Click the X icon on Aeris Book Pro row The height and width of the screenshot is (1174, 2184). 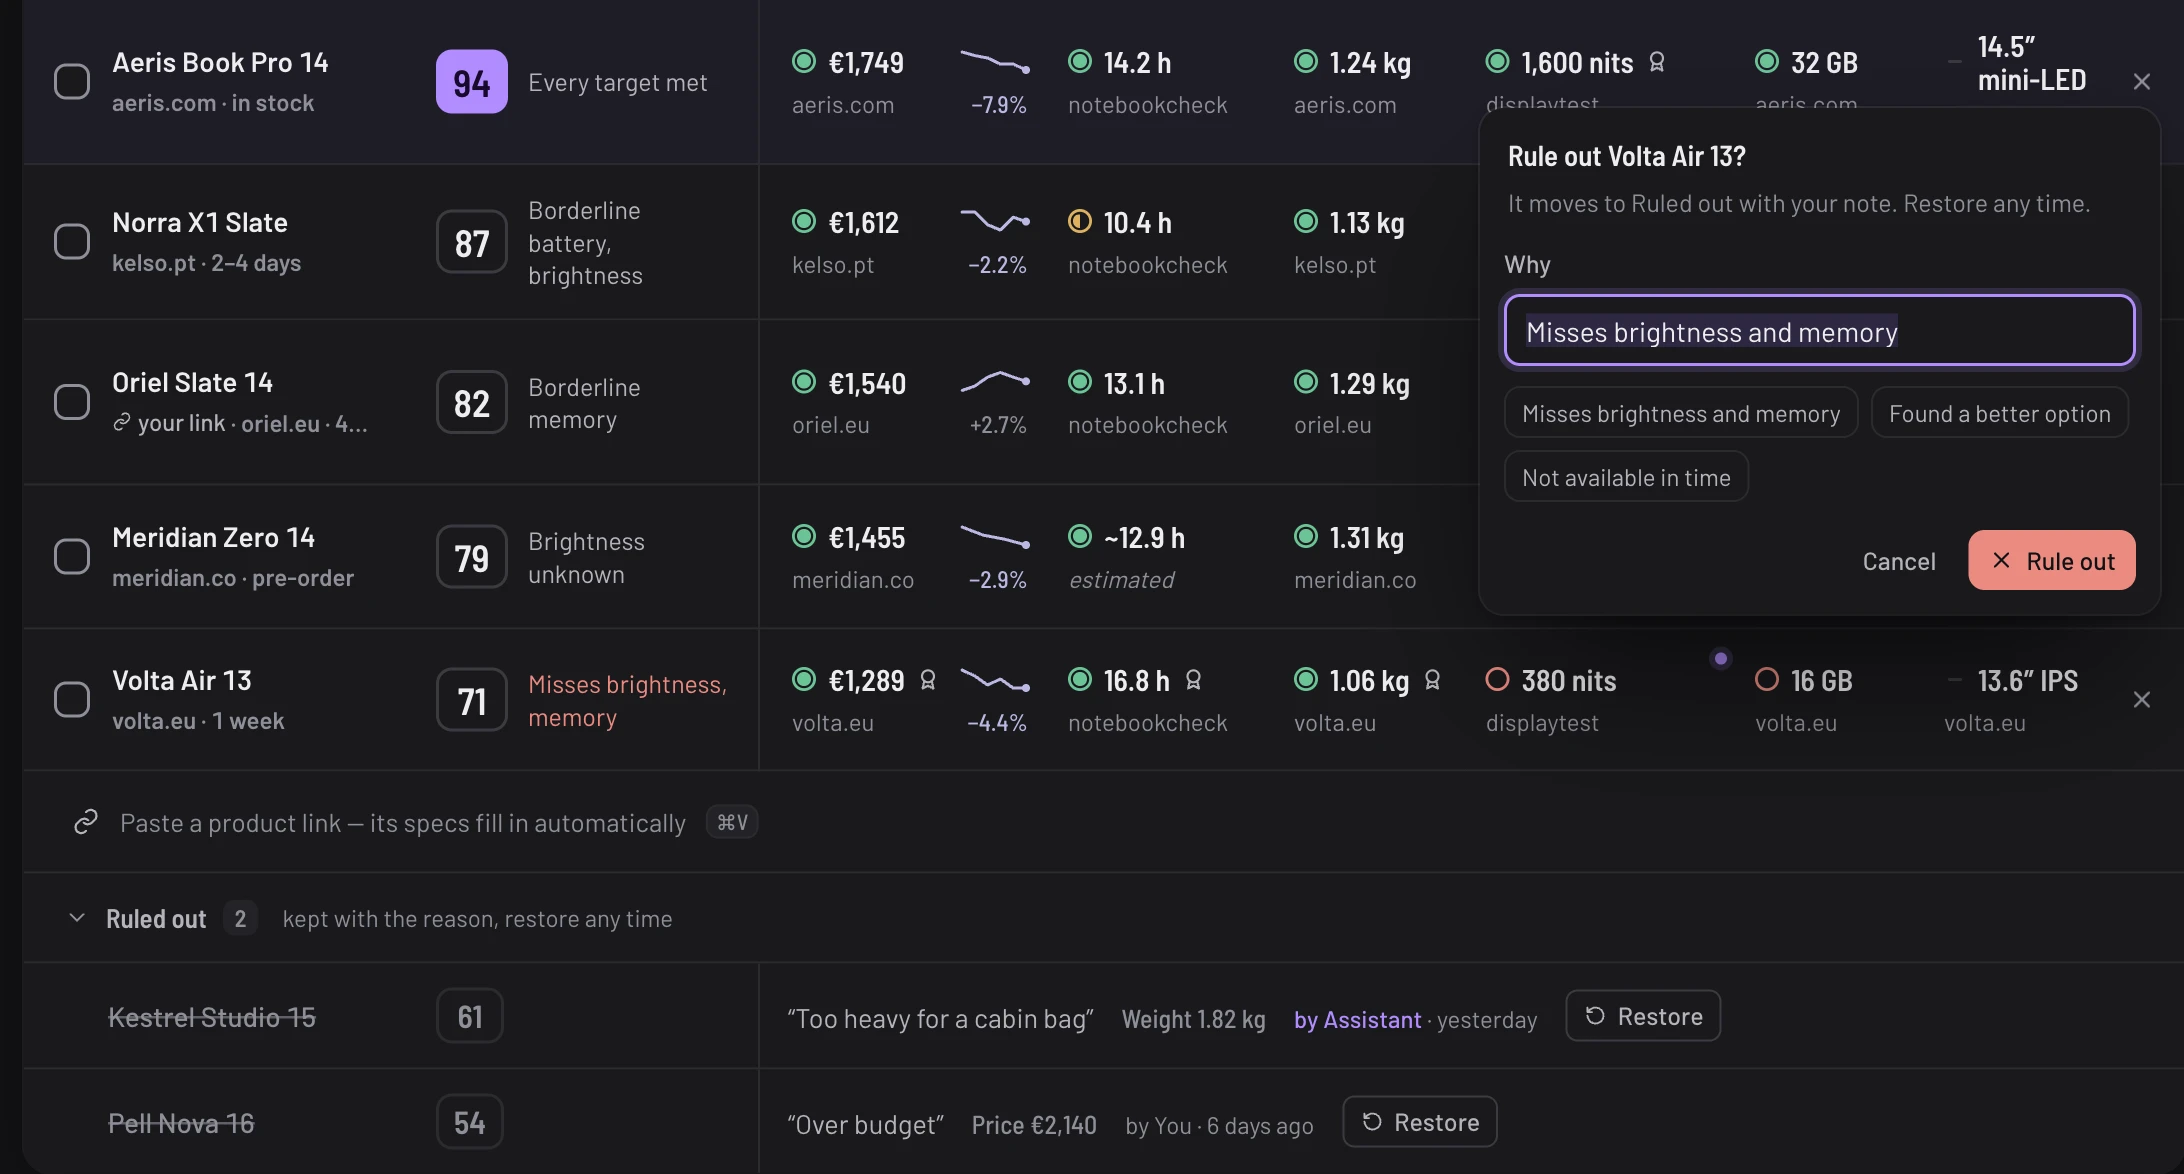2141,82
